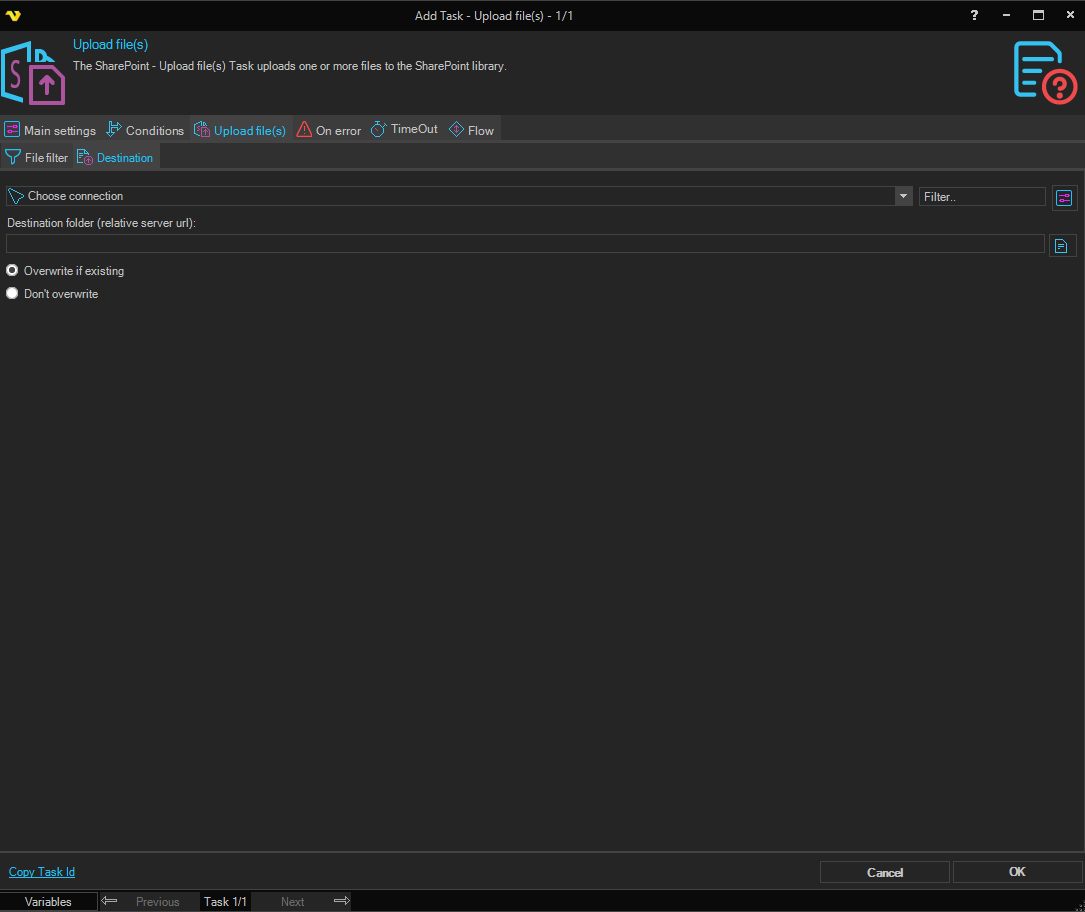Select Don't overwrite option

click(53, 293)
